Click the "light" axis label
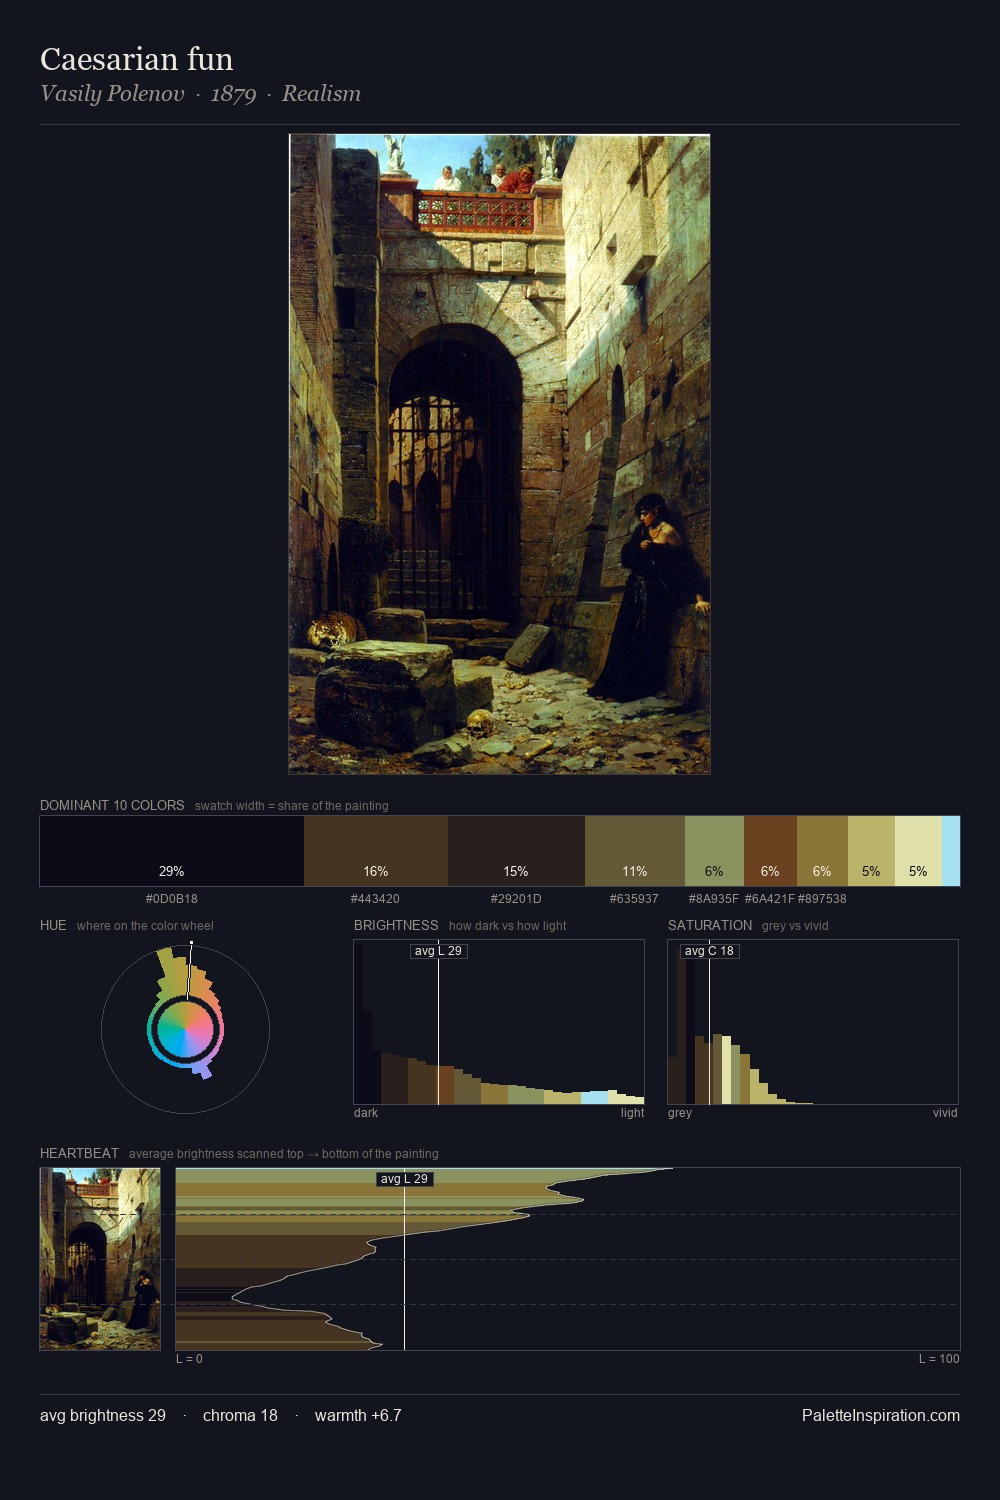Screen dimensions: 1000x1500 [632, 1113]
